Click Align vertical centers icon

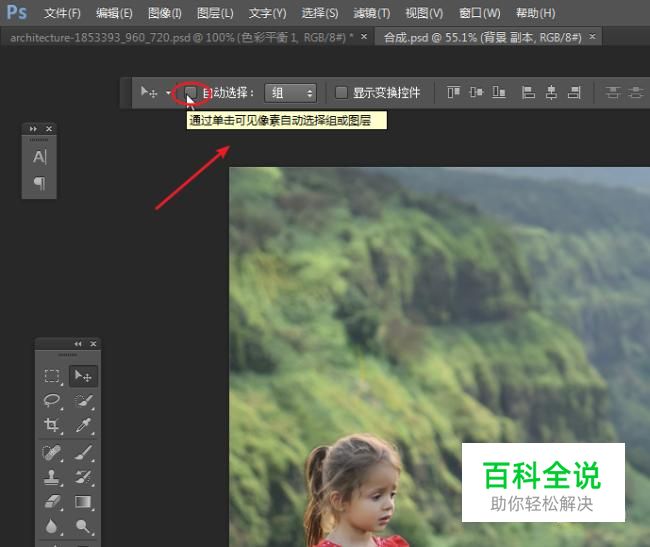[x=476, y=92]
